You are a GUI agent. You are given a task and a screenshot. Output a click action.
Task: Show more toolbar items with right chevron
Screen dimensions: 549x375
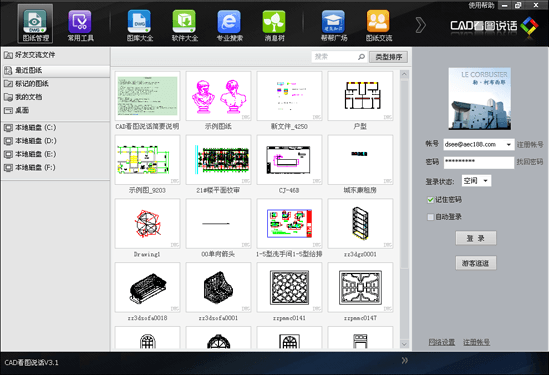click(x=421, y=25)
